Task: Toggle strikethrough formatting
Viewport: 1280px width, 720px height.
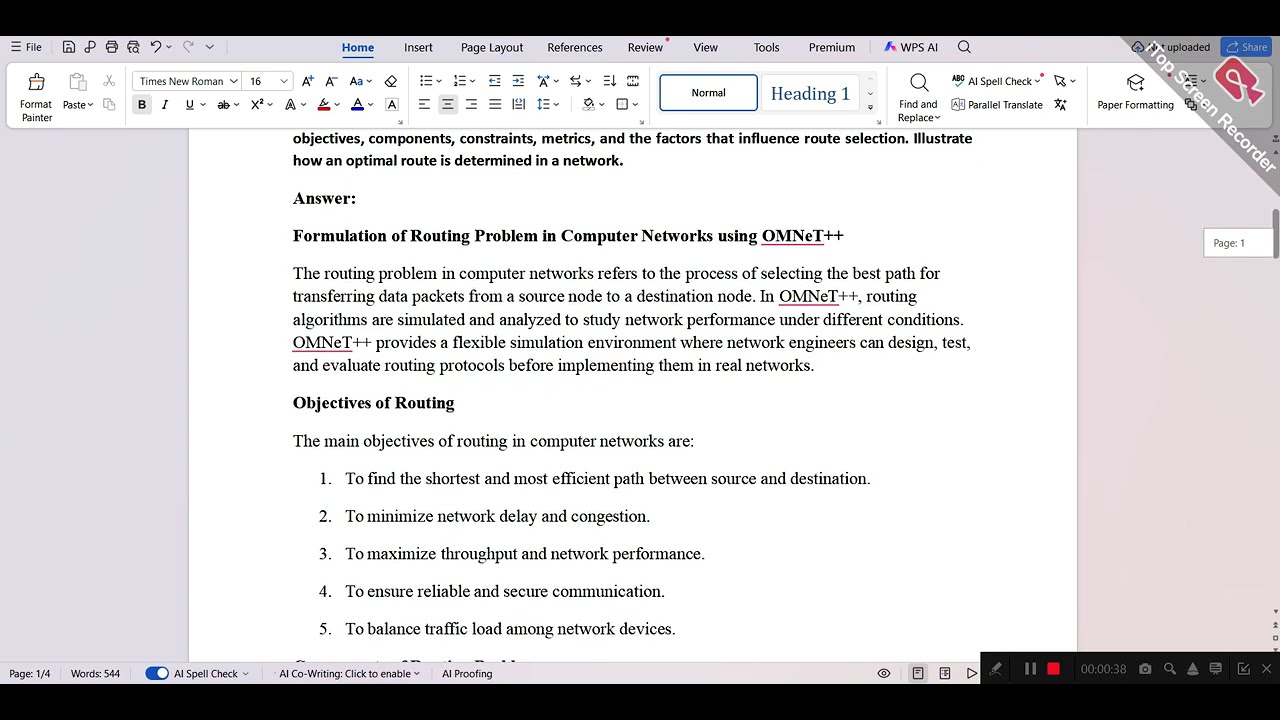Action: click(223, 104)
